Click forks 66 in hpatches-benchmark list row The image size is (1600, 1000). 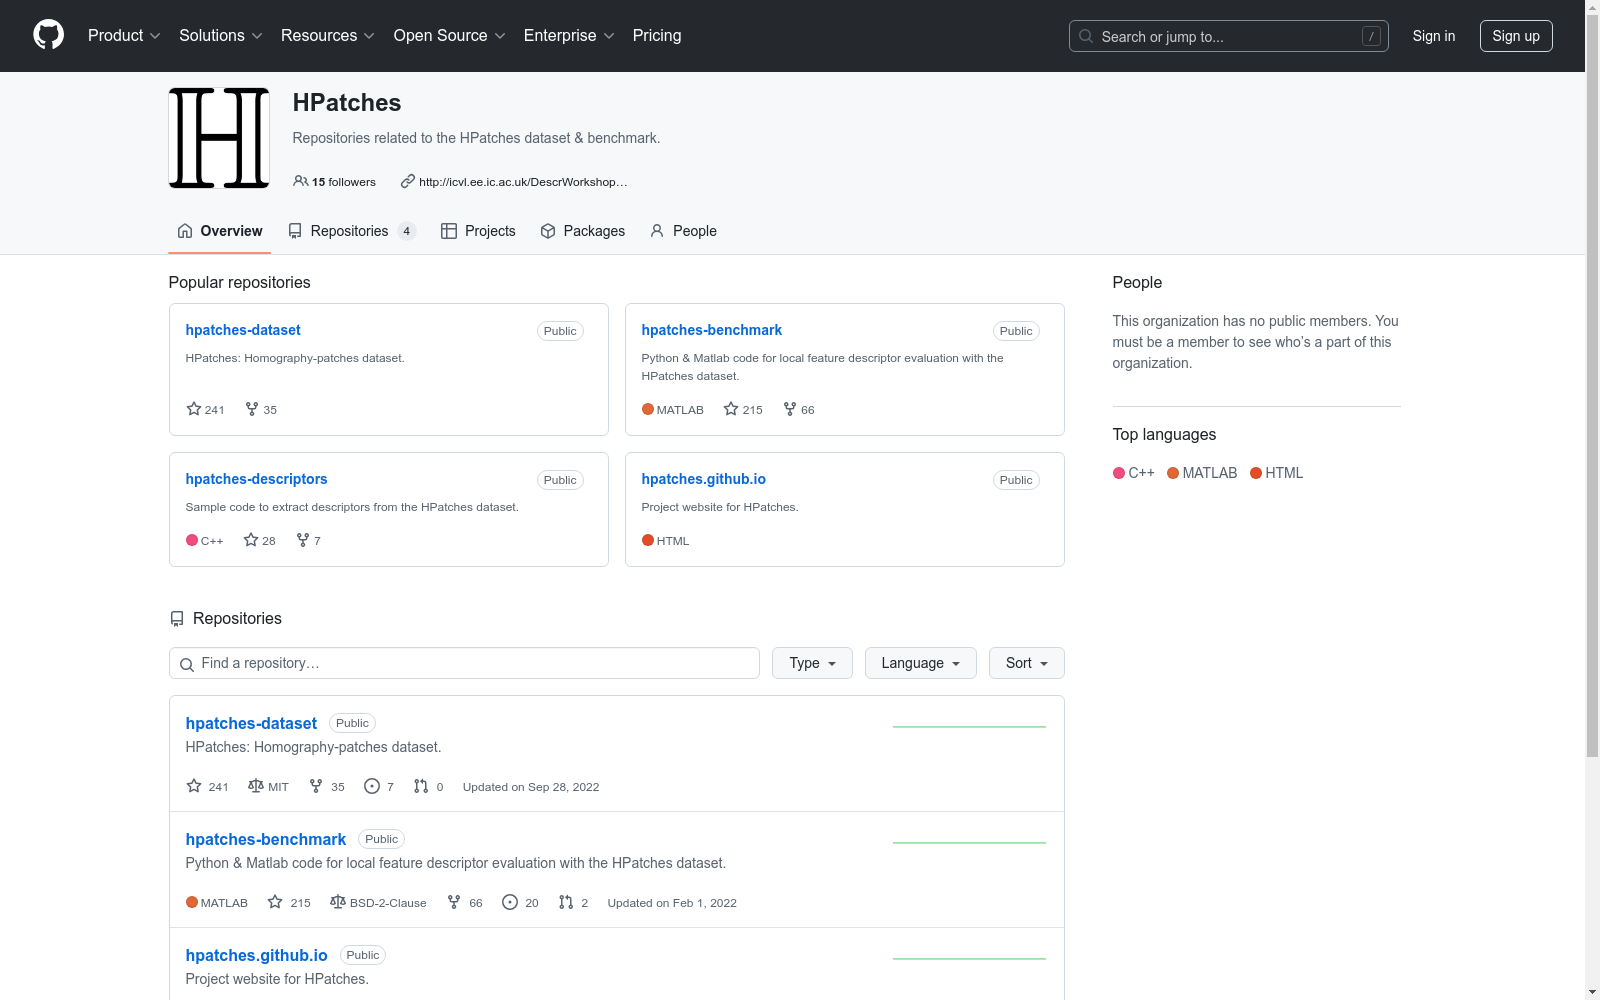[x=465, y=902]
